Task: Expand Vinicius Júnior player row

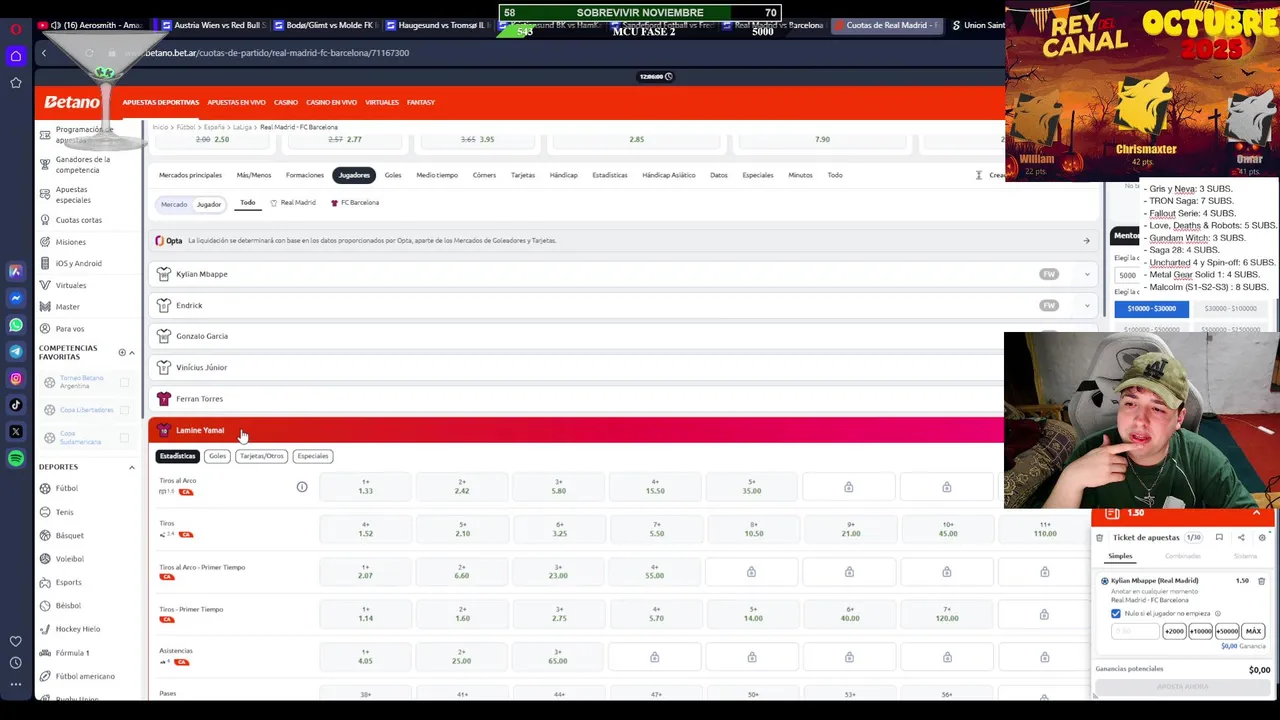Action: click(x=577, y=367)
